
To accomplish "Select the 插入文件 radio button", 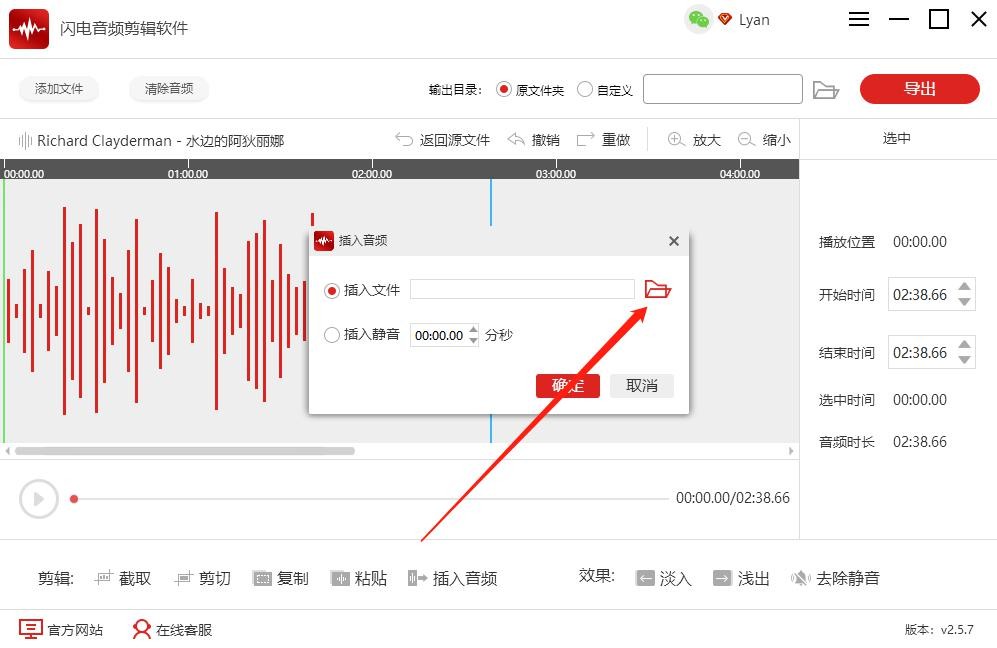I will click(332, 290).
